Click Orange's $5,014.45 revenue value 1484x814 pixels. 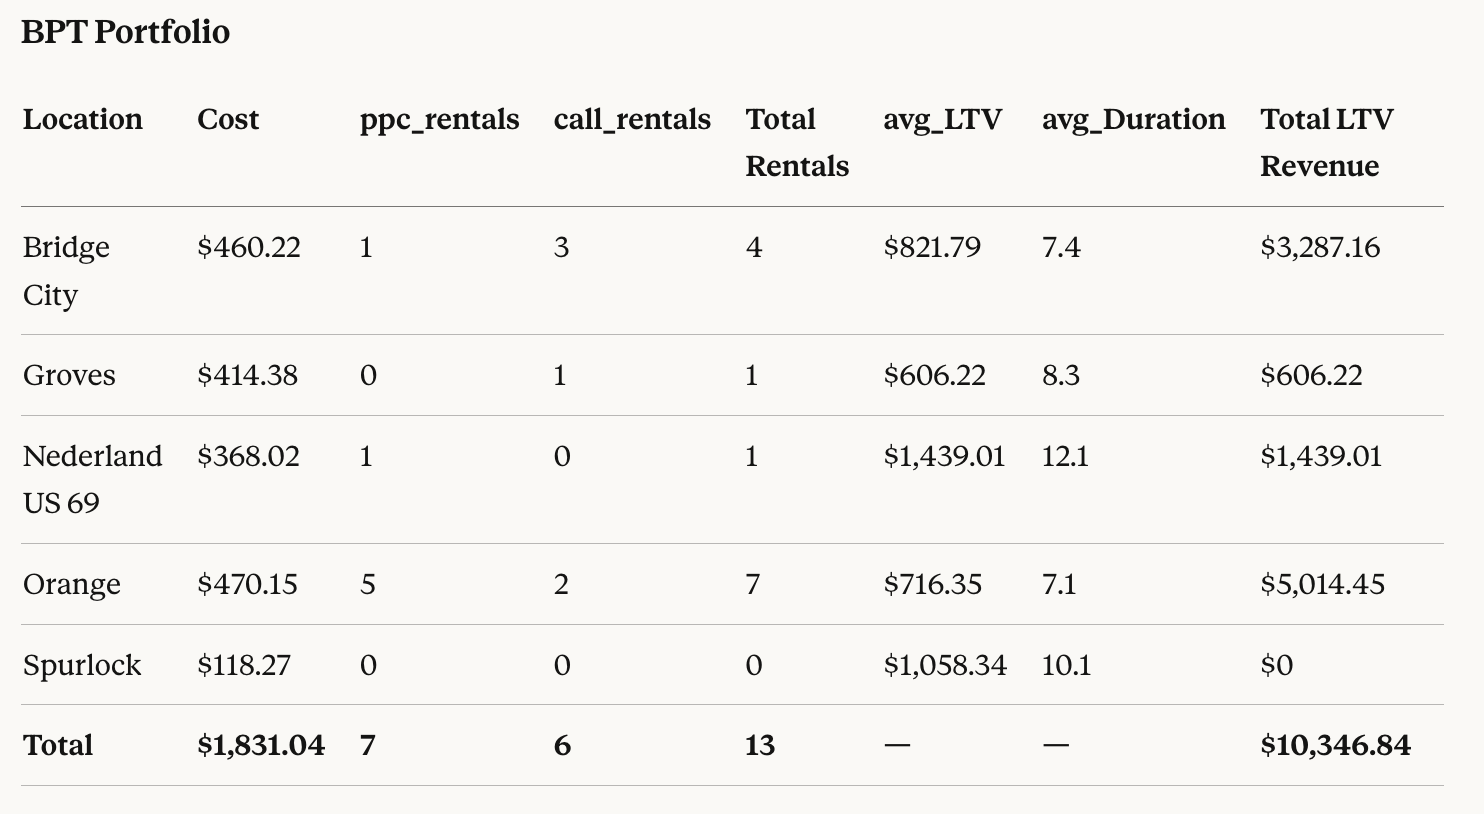pos(1322,584)
